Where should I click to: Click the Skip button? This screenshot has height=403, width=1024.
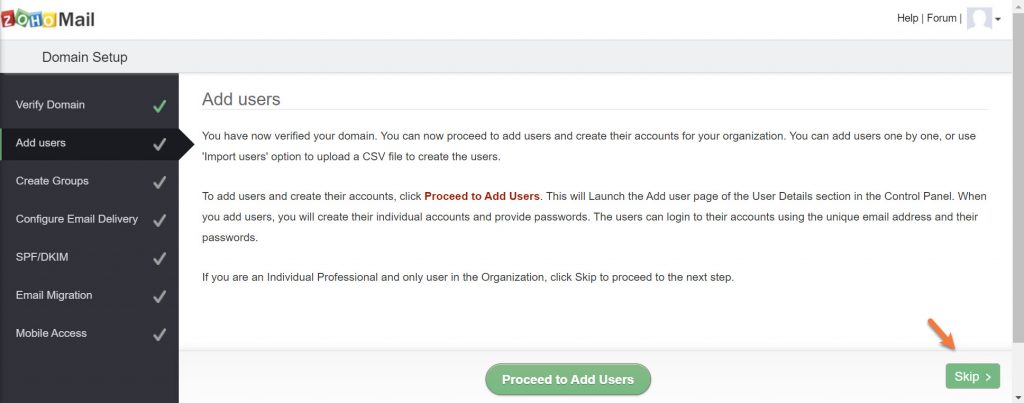(x=972, y=377)
